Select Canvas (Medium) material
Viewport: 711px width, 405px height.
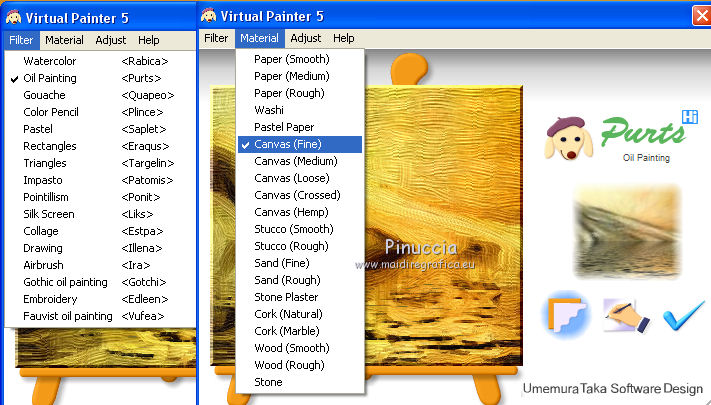coord(300,161)
